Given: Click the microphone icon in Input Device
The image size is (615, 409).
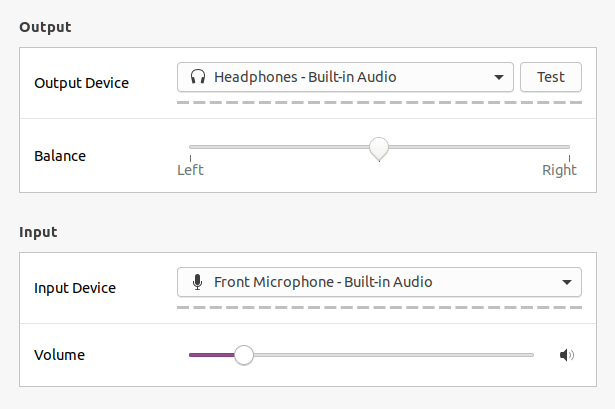Looking at the screenshot, I should tap(198, 282).
